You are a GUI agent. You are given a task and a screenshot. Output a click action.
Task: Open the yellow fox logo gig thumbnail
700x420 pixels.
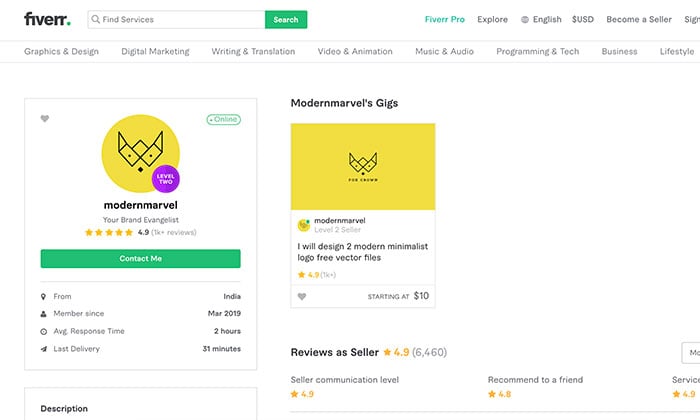363,166
